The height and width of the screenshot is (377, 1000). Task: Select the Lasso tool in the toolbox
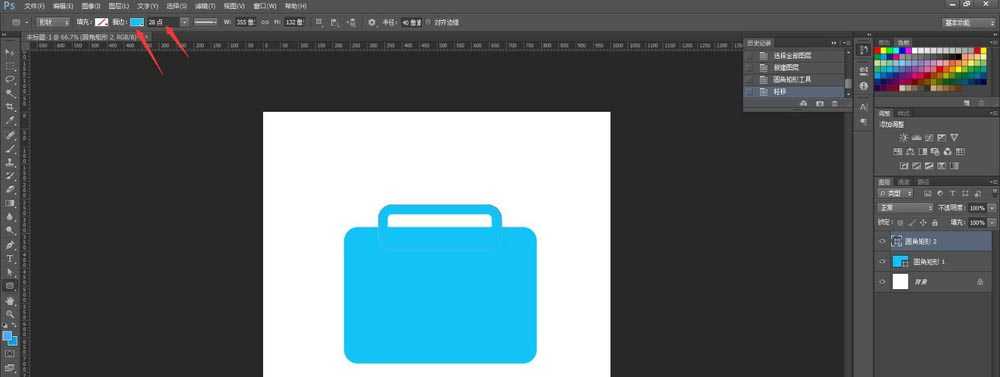10,80
